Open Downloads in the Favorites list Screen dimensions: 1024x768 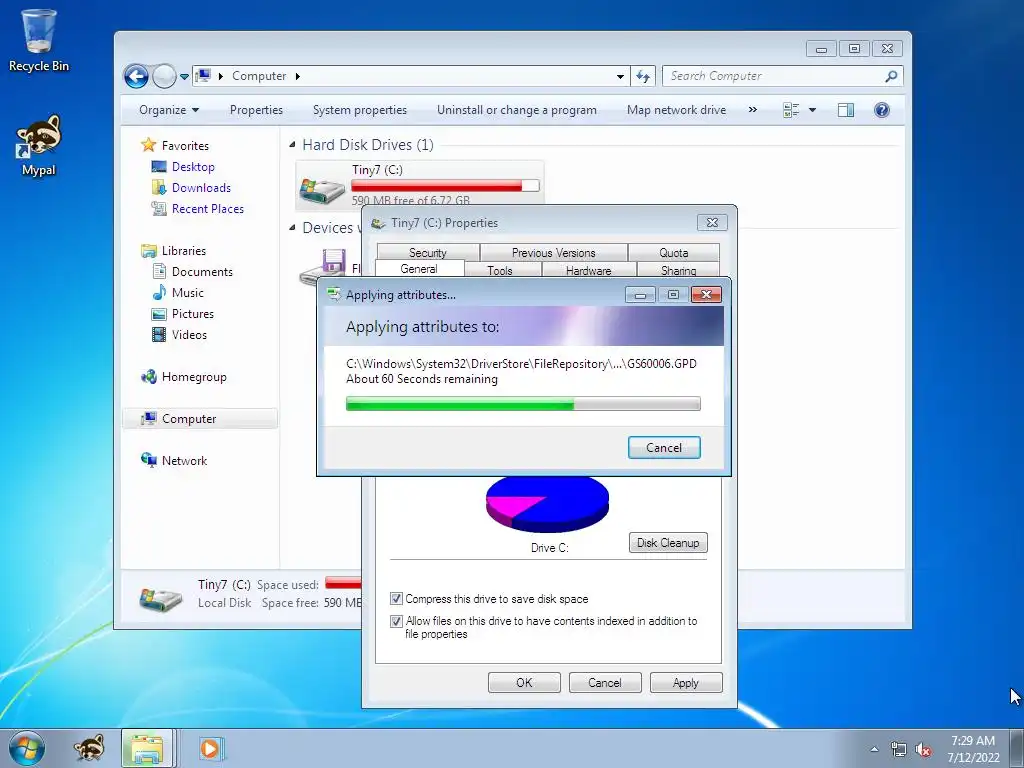tap(200, 187)
